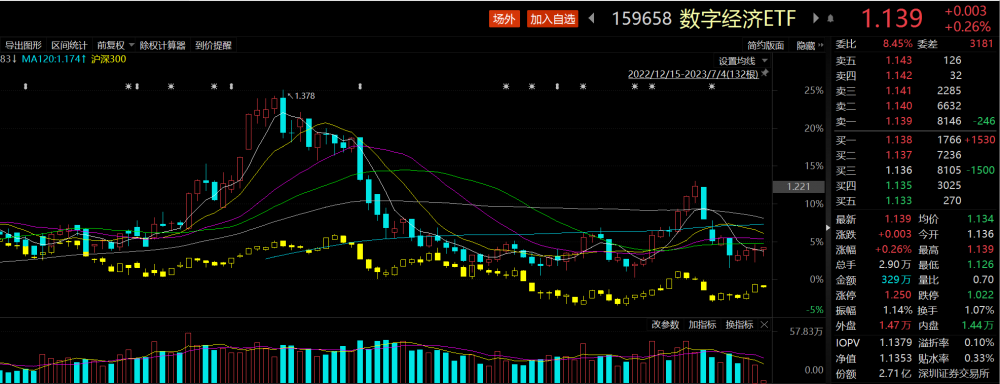Pin the date range using the pushpin icon

pos(765,73)
